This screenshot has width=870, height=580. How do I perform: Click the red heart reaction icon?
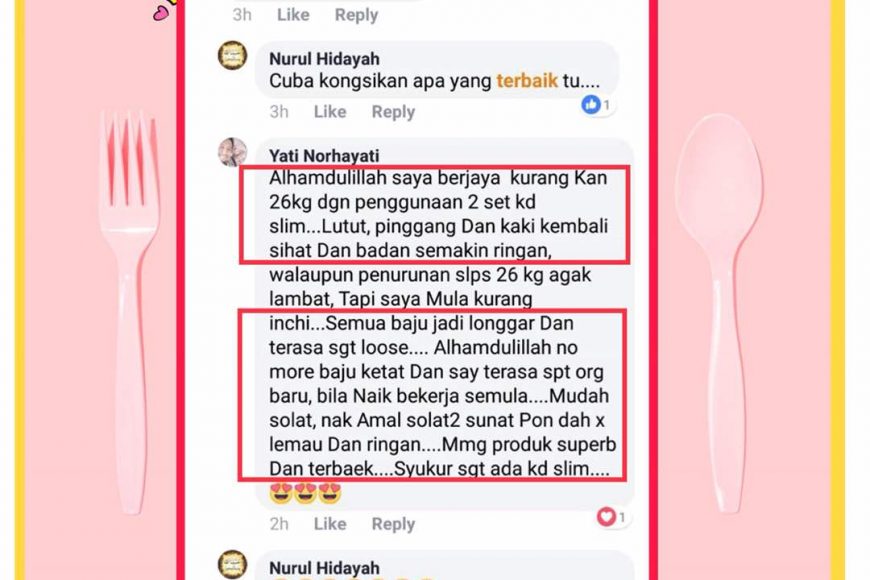click(606, 517)
